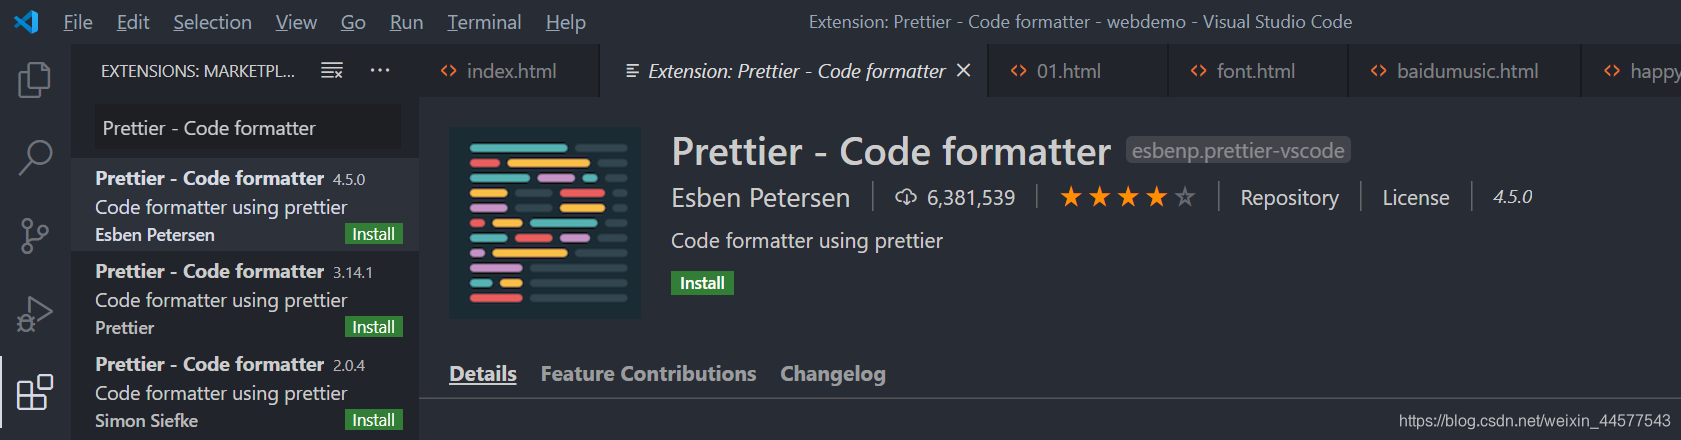Viewport: 1681px width, 440px height.
Task: Open the Search view icon
Action: (35, 157)
